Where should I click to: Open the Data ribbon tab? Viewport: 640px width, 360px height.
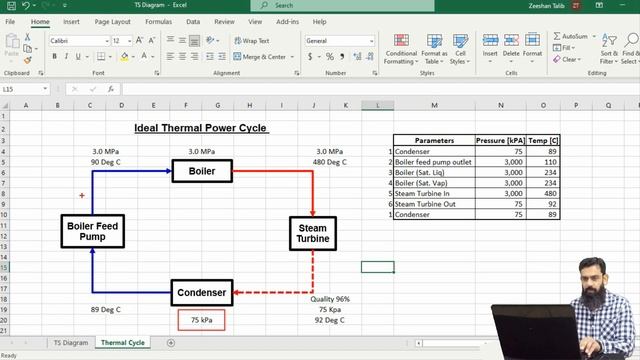click(x=193, y=22)
